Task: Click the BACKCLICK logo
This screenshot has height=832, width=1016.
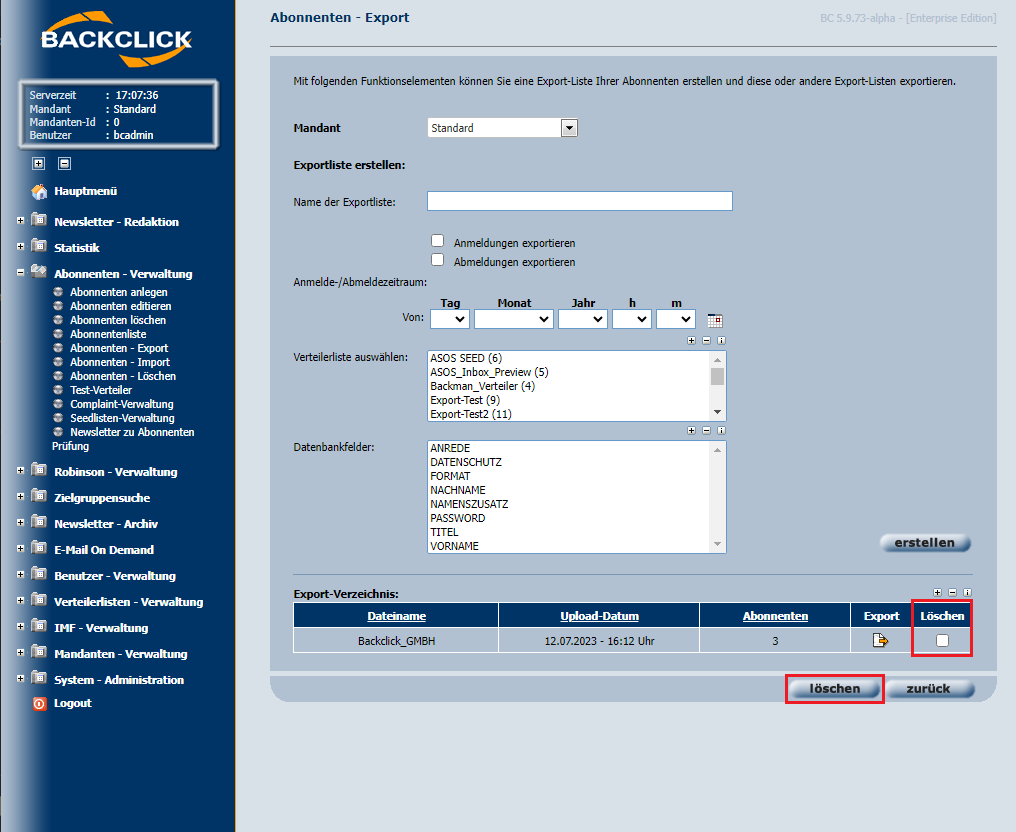Action: tap(117, 39)
